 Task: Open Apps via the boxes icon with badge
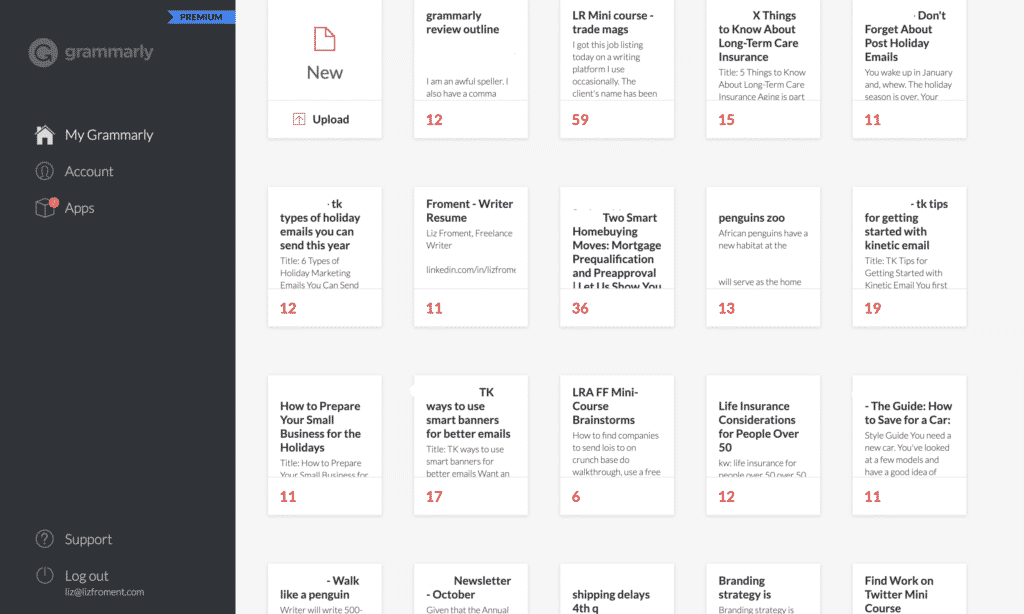(44, 207)
